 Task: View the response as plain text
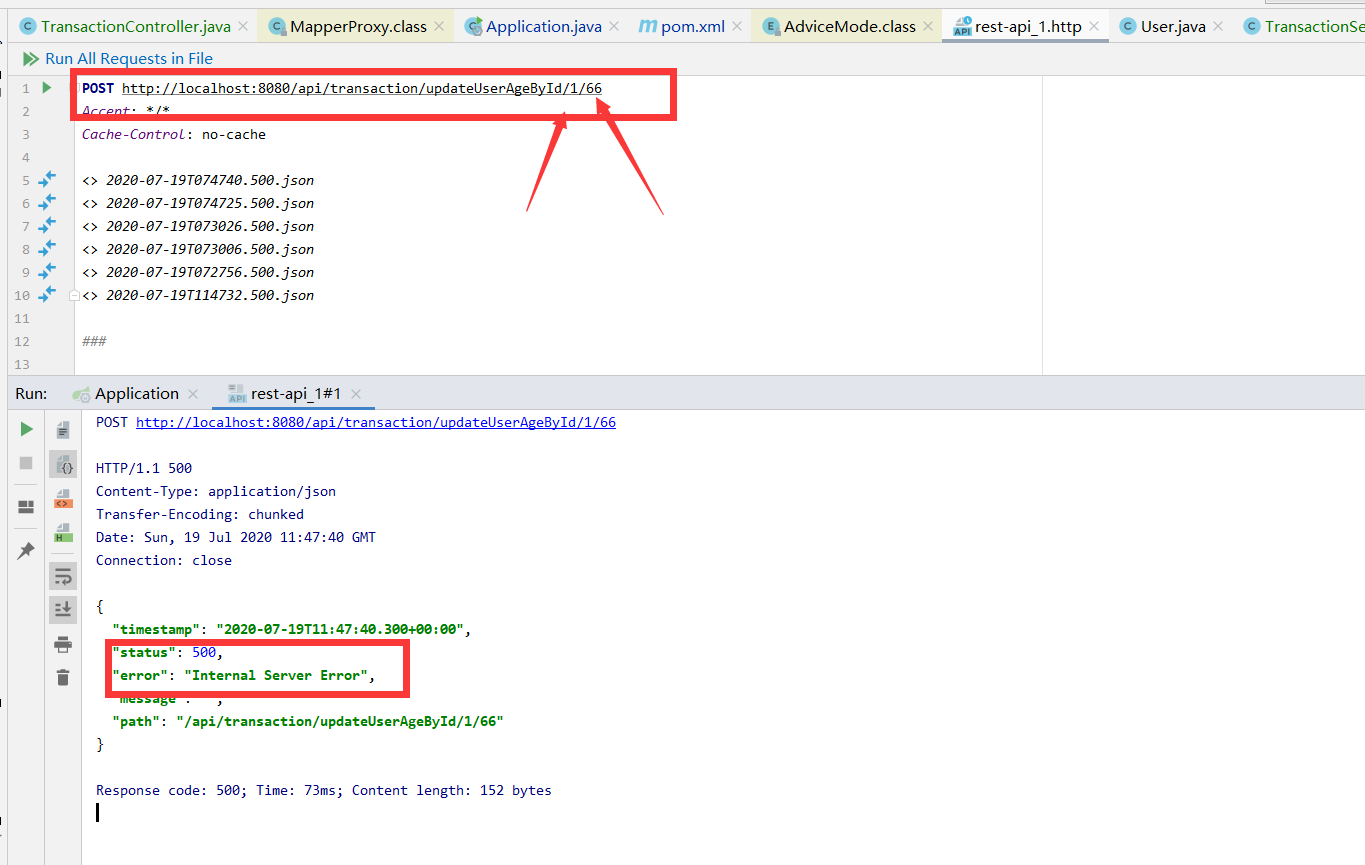click(63, 430)
